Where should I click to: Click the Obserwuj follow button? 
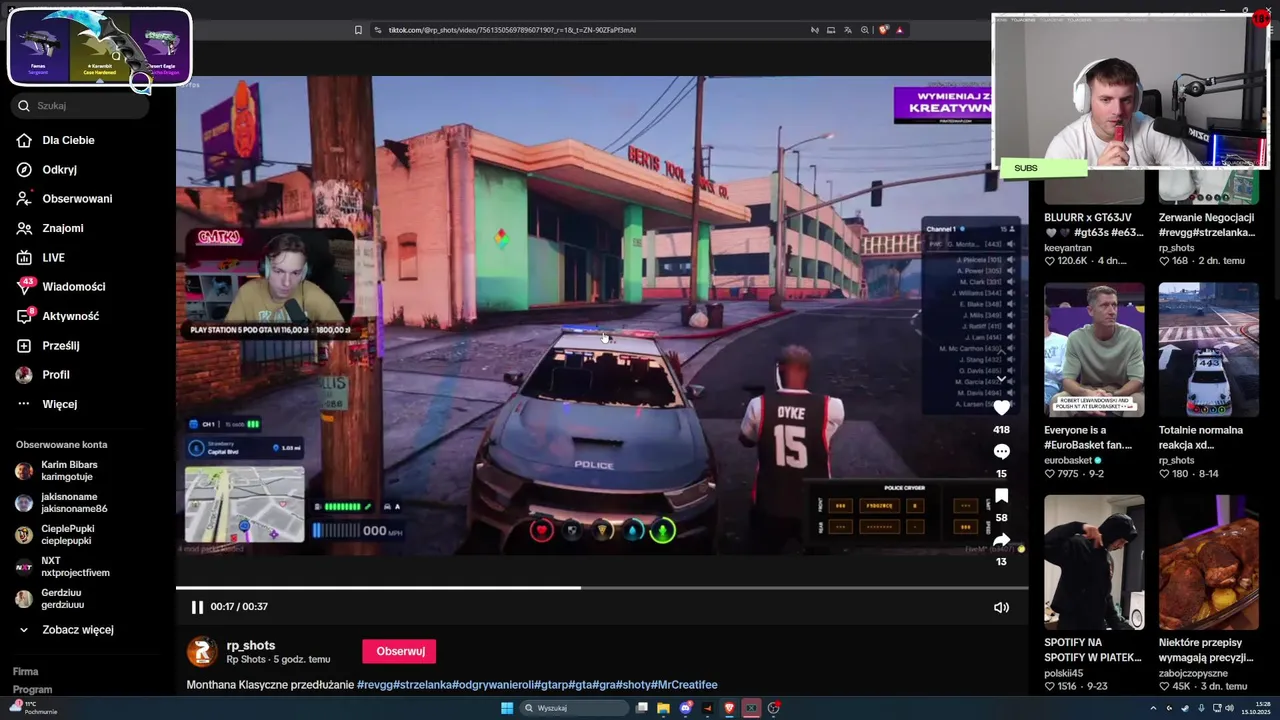[x=399, y=651]
